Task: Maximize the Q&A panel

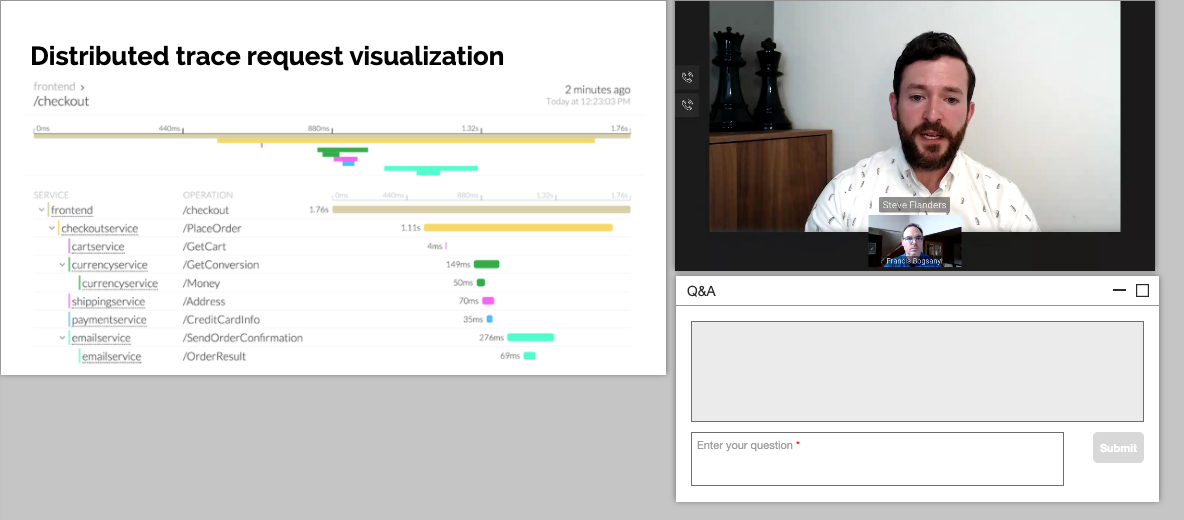Action: click(1142, 291)
